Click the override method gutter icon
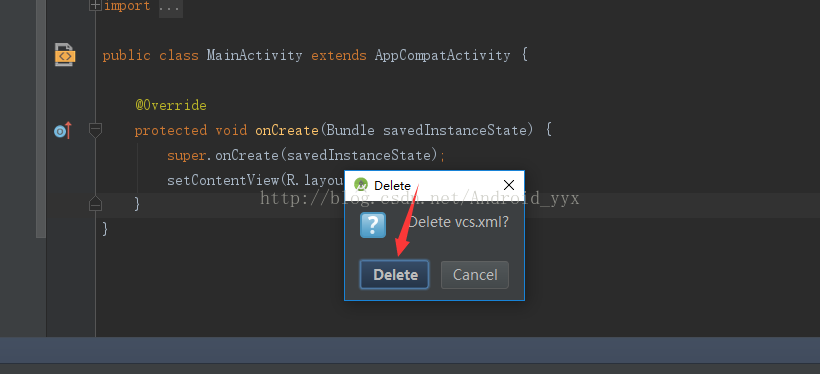This screenshot has height=374, width=820. pyautogui.click(x=62, y=130)
